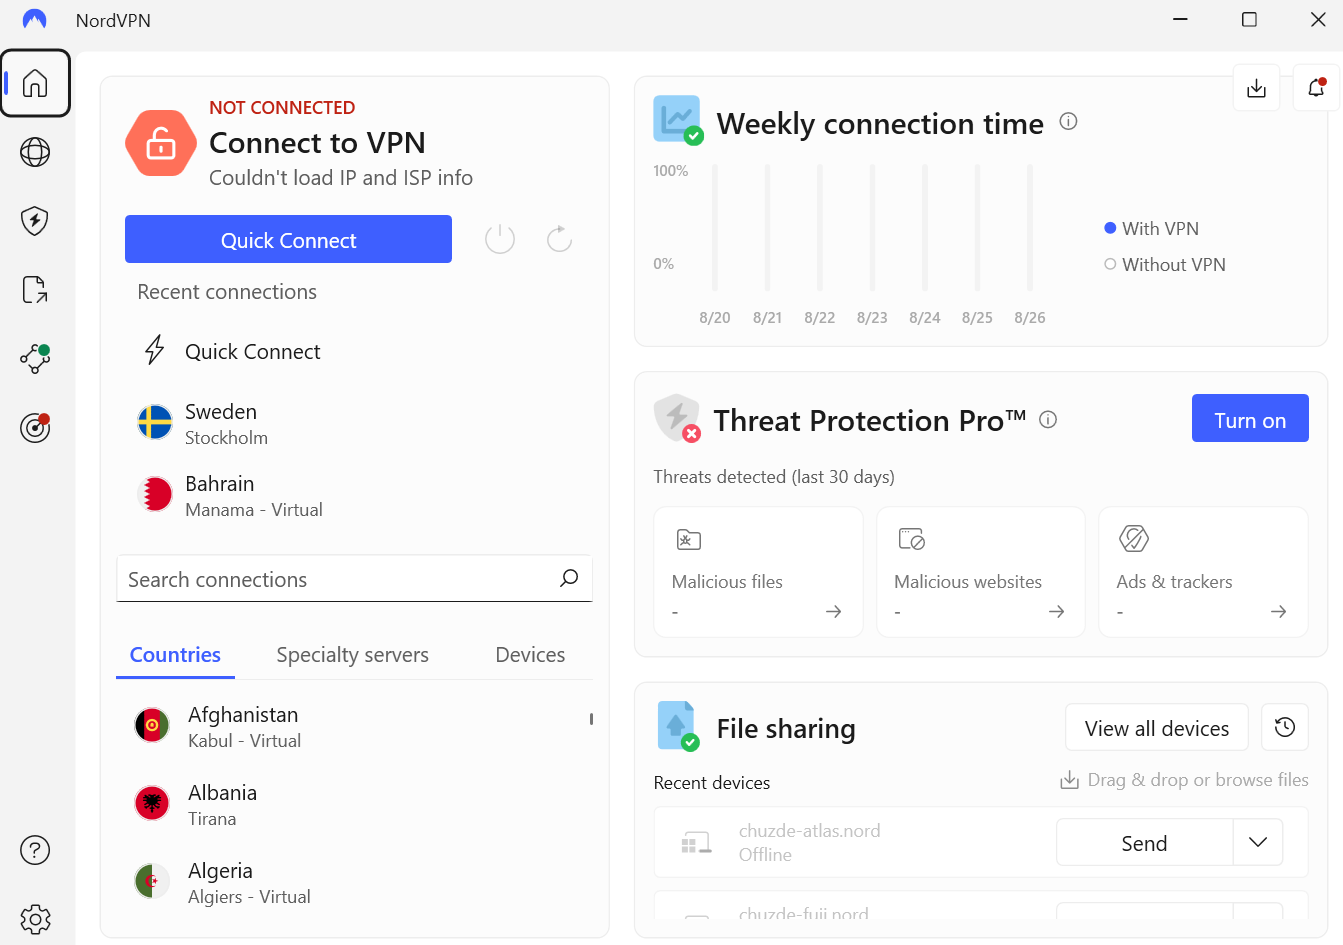Viewport: 1343px width, 945px height.
Task: Click the NordVPN logo in title bar
Action: (35, 20)
